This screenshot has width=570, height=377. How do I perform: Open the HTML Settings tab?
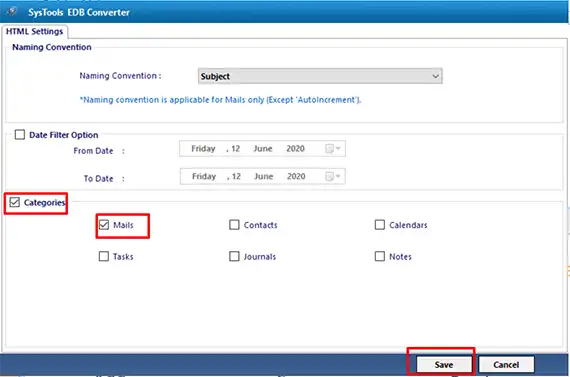click(35, 32)
